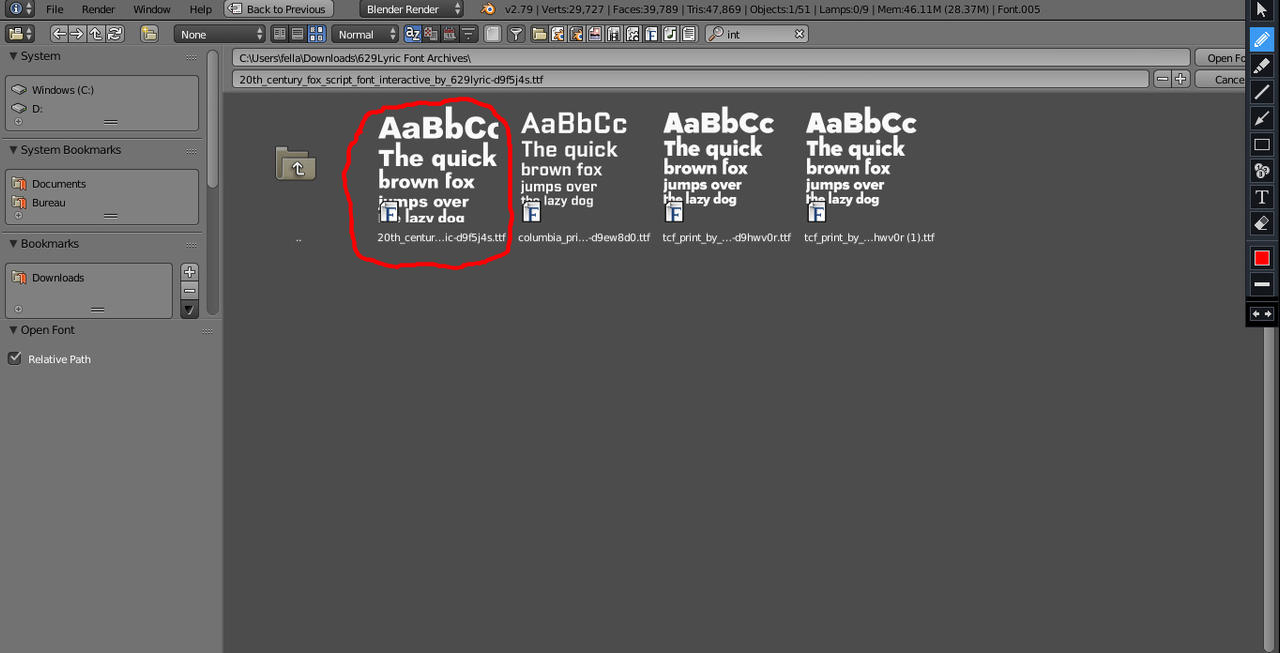This screenshot has width=1280, height=653.
Task: Click the Cancel button
Action: coord(1221,79)
